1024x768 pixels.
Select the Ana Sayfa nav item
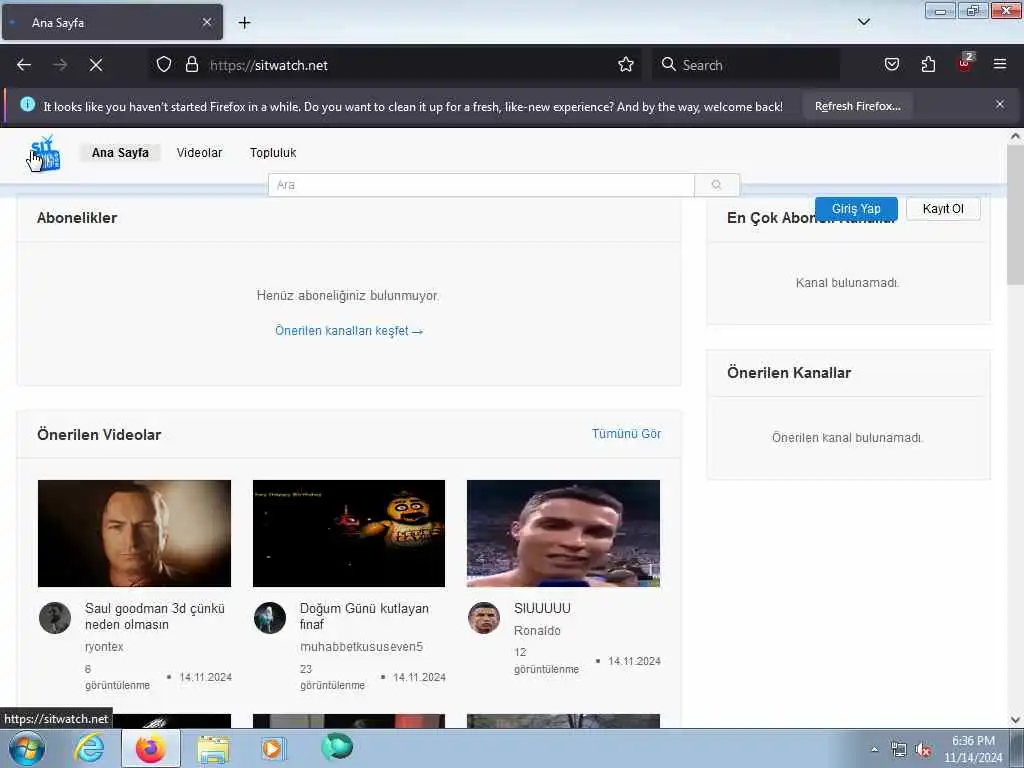tap(120, 153)
